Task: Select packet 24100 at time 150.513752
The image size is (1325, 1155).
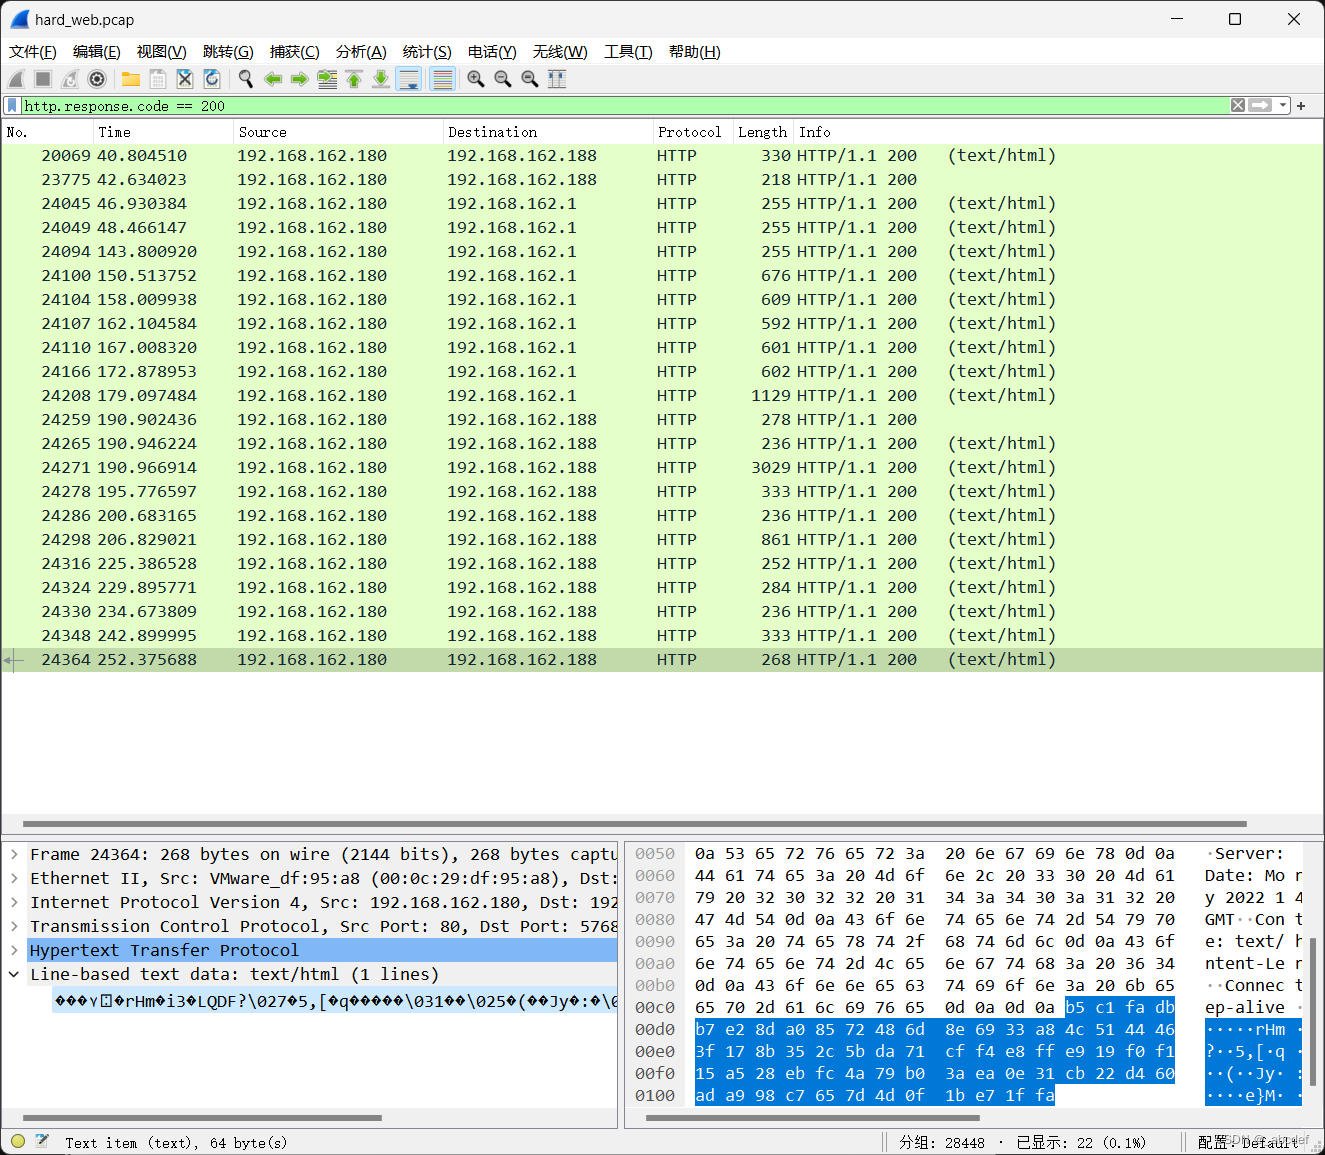Action: pyautogui.click(x=662, y=276)
